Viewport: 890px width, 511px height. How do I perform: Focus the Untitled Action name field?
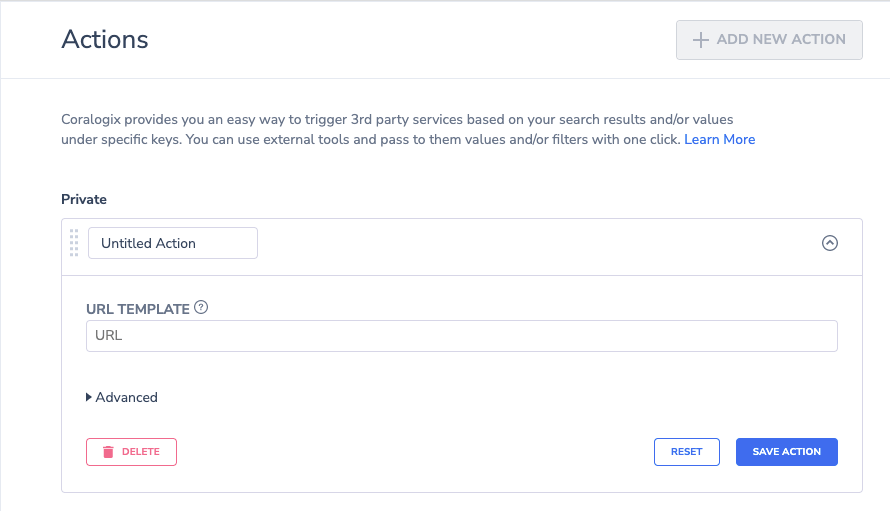[173, 243]
